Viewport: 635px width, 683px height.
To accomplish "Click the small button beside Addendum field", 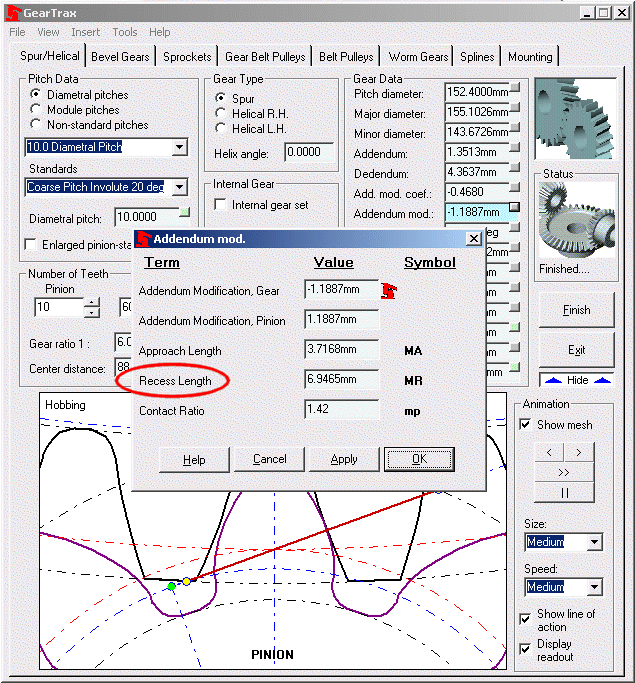I will 515,148.
